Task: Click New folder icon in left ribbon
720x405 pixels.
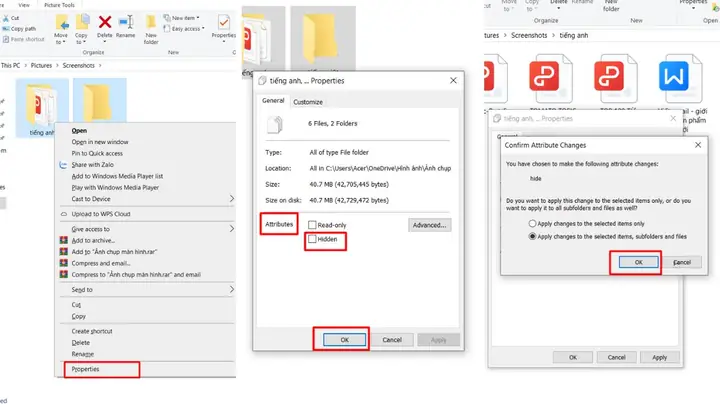Action: tap(151, 22)
